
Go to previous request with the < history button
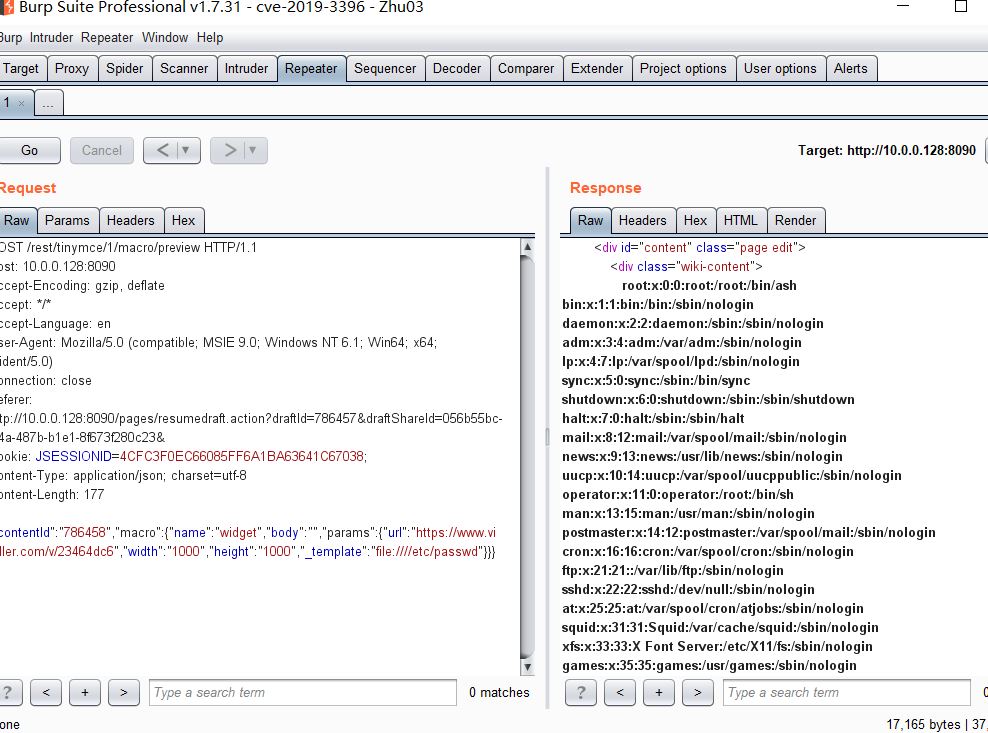point(163,150)
